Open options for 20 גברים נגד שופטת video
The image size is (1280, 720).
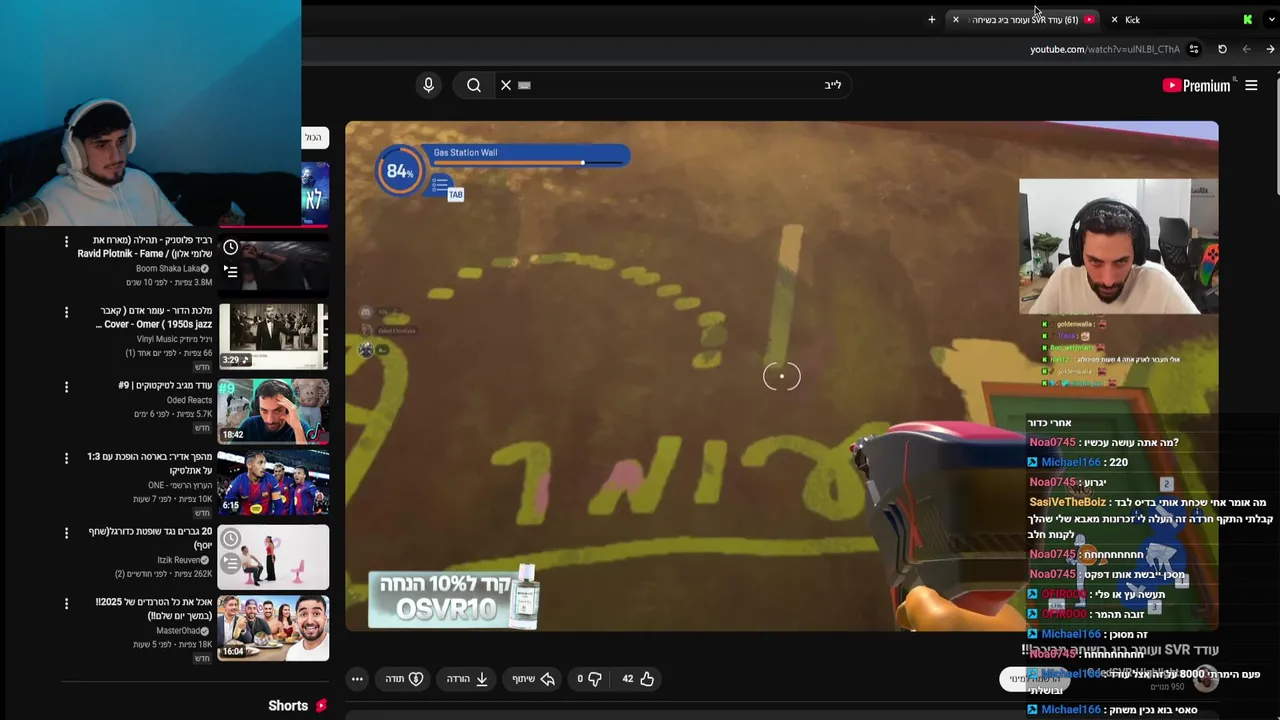(x=66, y=532)
